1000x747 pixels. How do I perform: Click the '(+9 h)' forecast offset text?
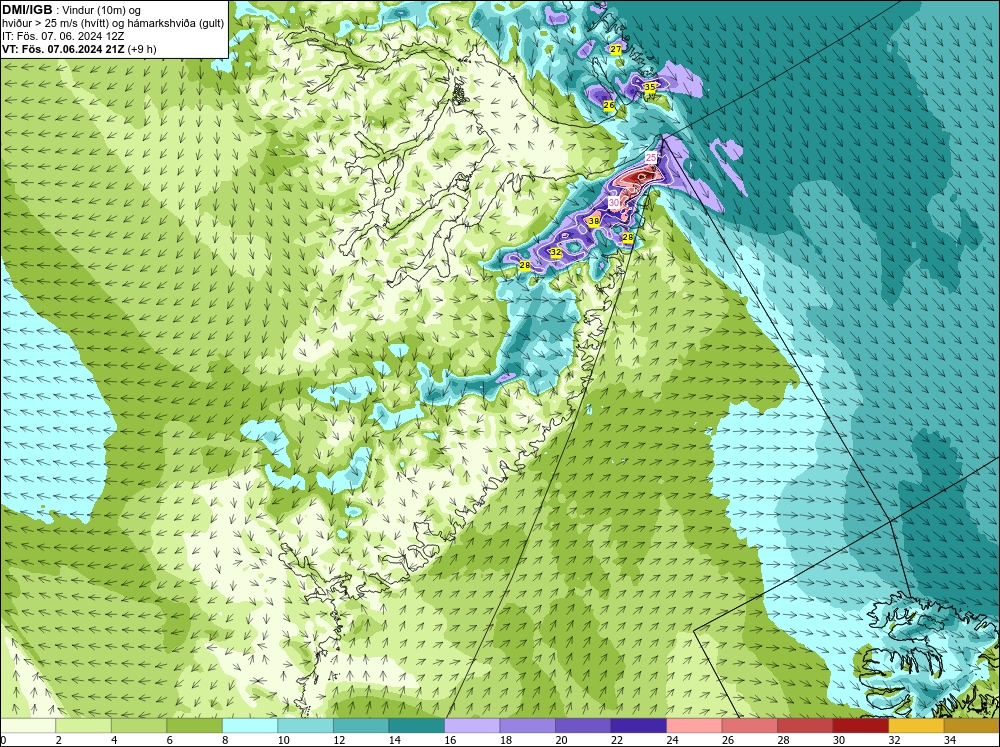tap(142, 49)
